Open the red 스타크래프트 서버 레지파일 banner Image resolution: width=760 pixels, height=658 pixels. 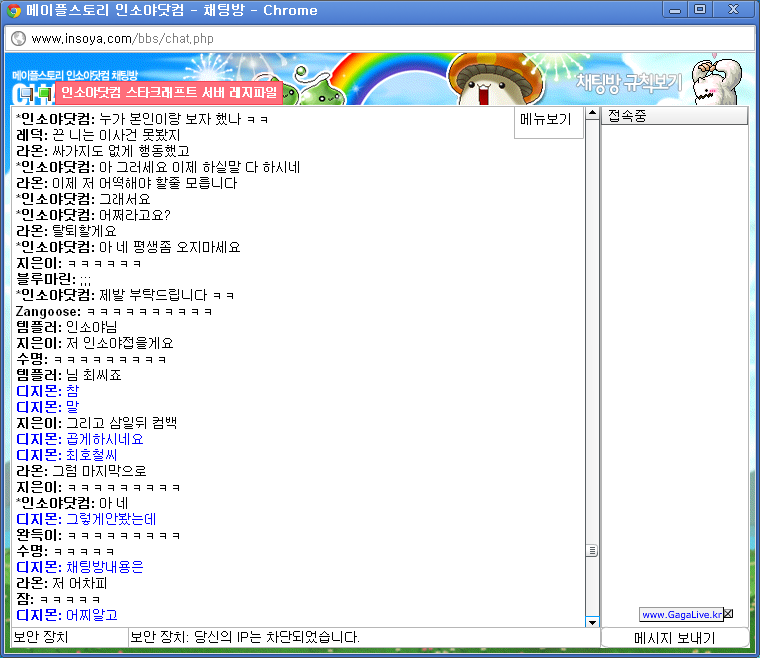(169, 93)
